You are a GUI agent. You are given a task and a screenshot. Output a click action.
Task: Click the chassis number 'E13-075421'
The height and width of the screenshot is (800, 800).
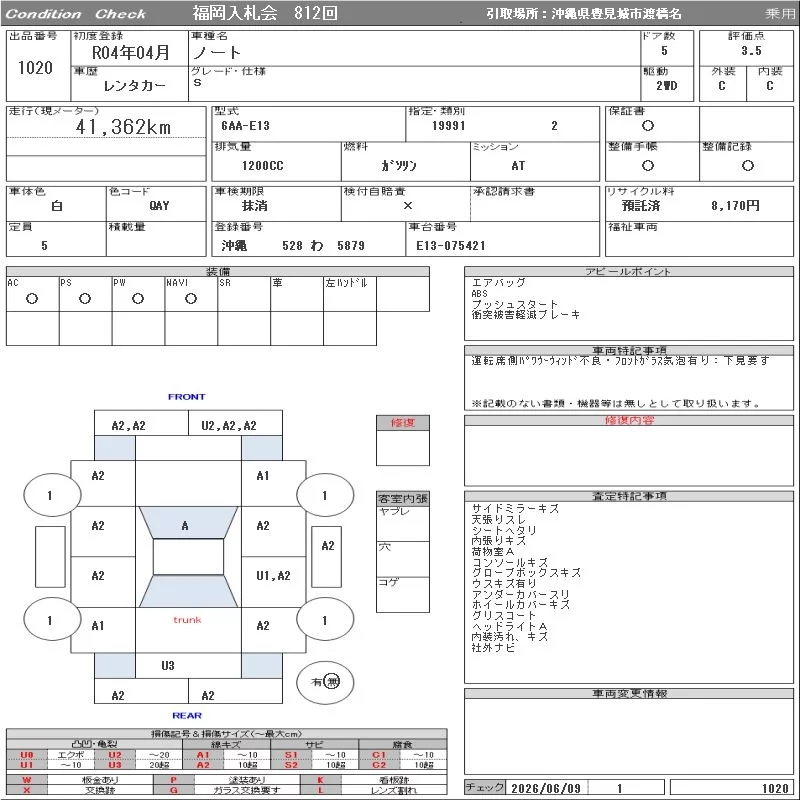[451, 246]
